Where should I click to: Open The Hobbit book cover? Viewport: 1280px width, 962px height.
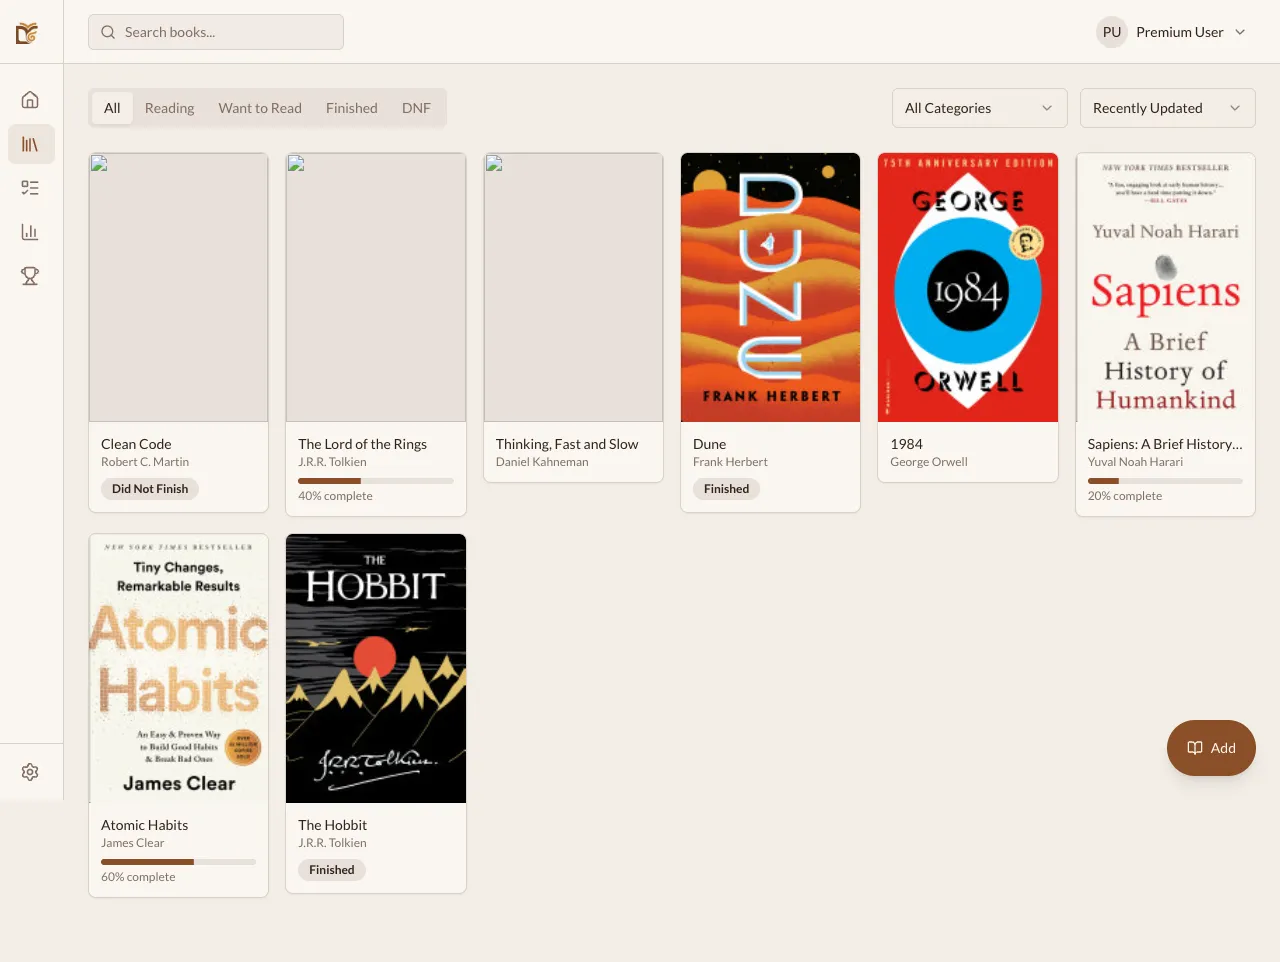(x=376, y=668)
